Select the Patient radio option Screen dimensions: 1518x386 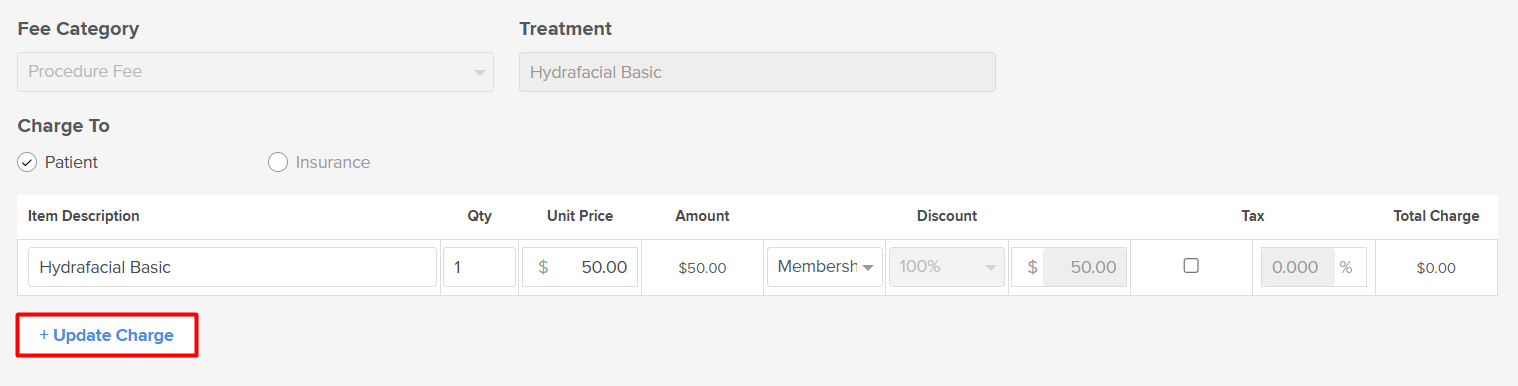tap(58, 162)
